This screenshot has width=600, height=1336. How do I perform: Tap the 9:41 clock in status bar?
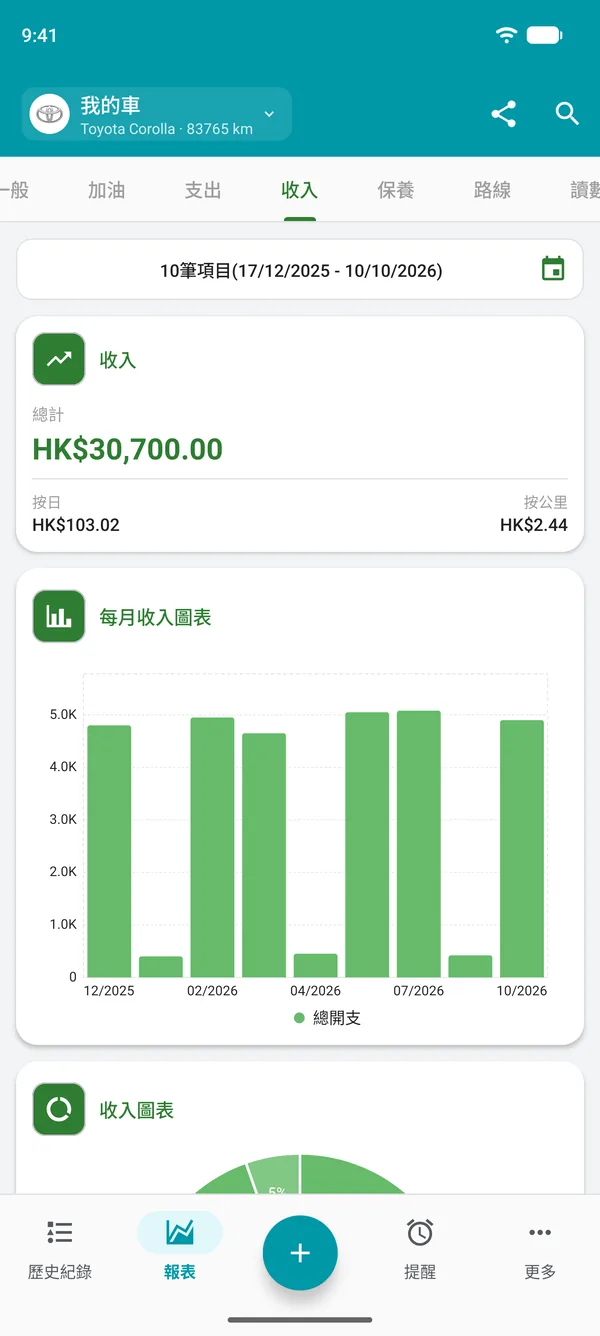click(x=39, y=35)
